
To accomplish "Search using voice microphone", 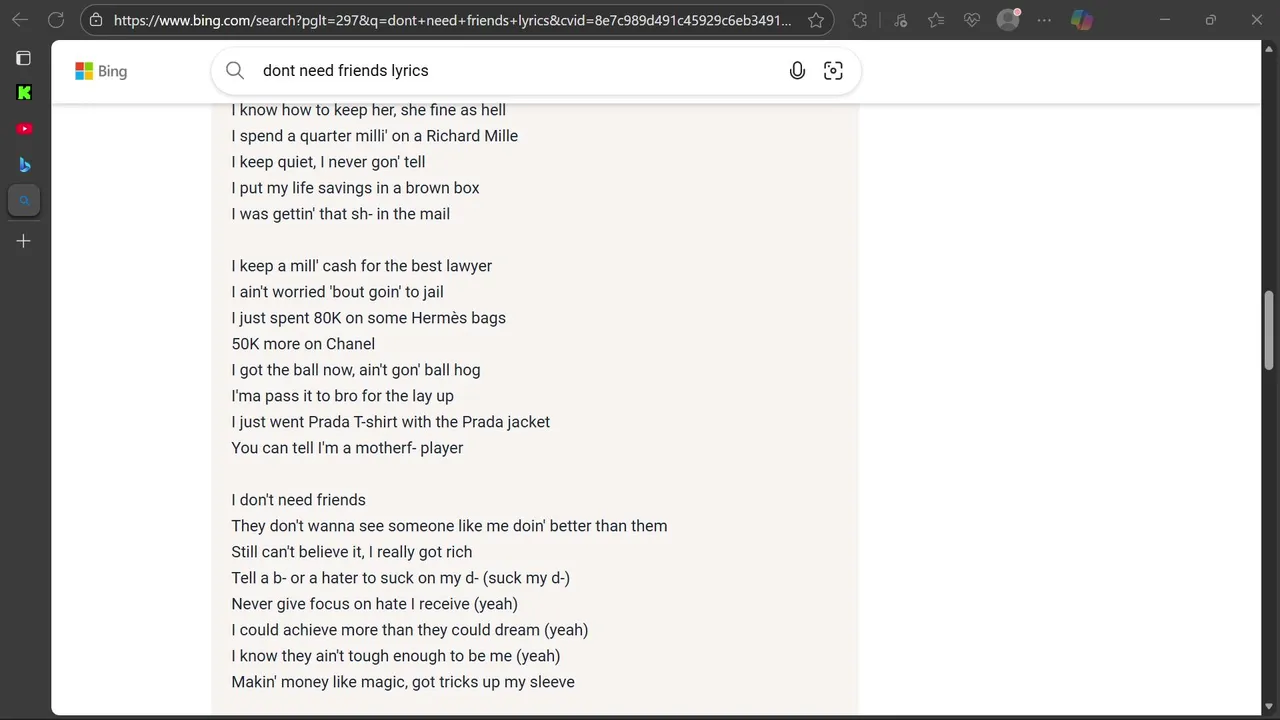I will coord(797,71).
